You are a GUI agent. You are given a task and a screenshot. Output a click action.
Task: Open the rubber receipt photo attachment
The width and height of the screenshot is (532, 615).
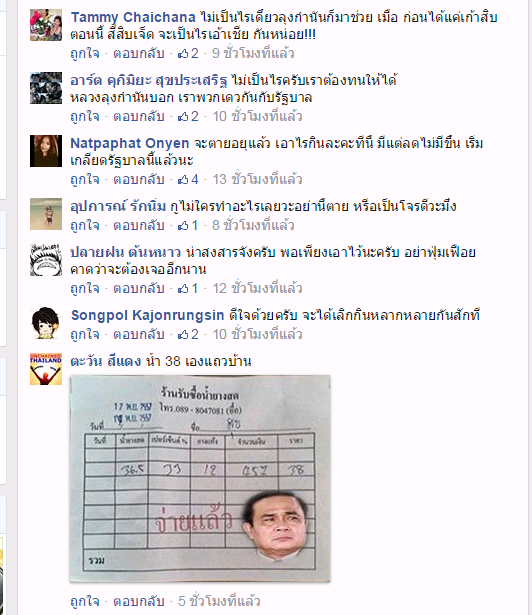(200, 478)
